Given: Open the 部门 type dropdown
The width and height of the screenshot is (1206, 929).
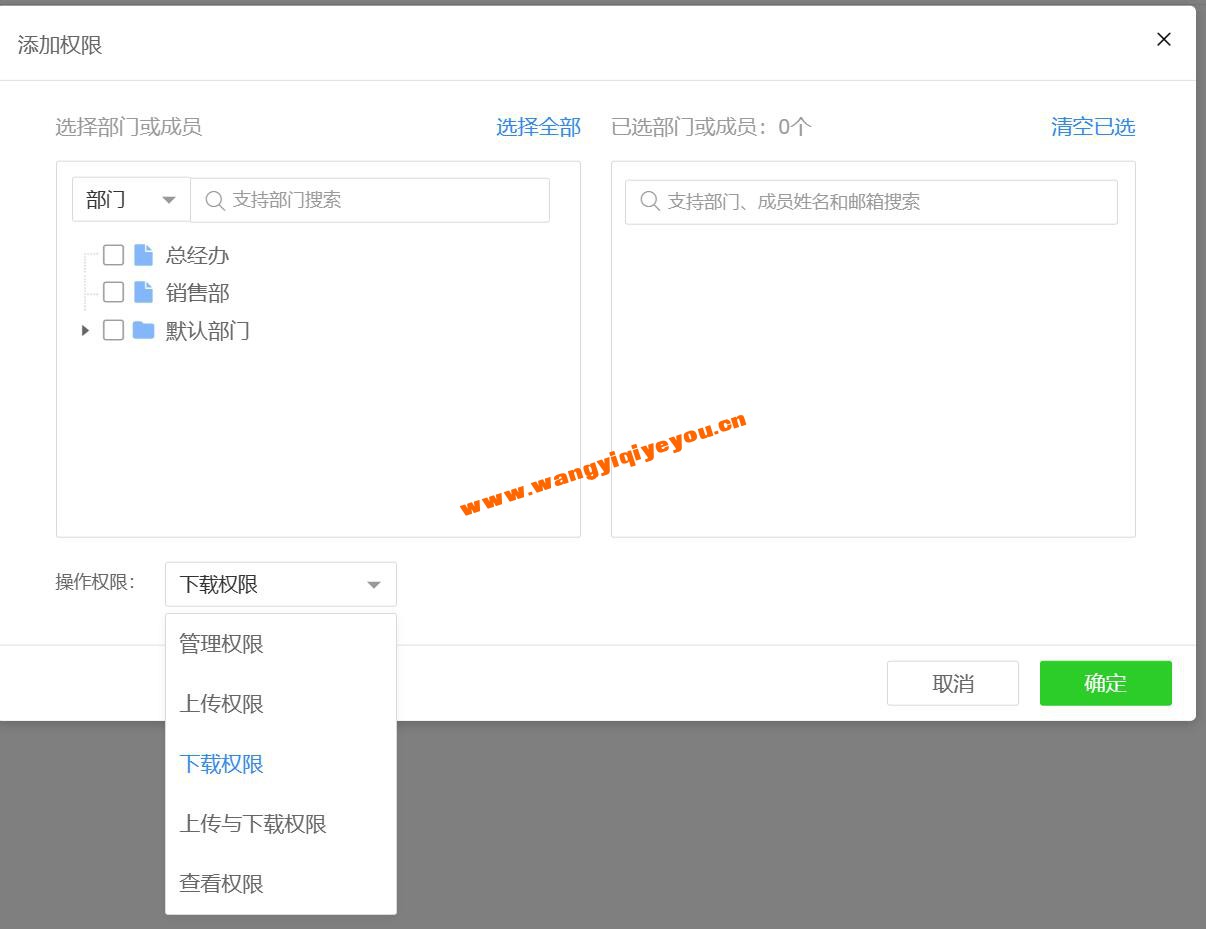Looking at the screenshot, I should pos(131,200).
